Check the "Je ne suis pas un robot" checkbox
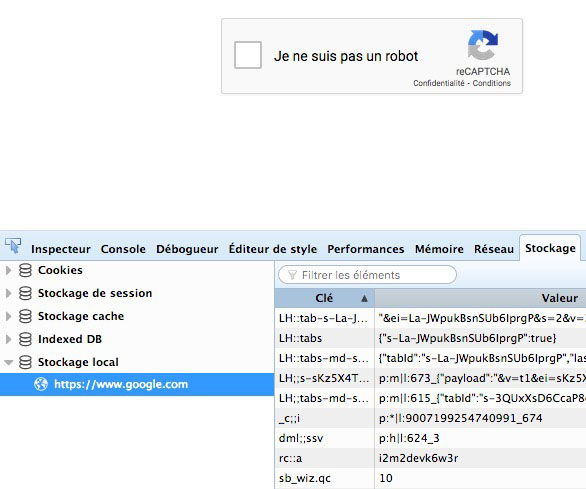586x489 pixels. (248, 55)
